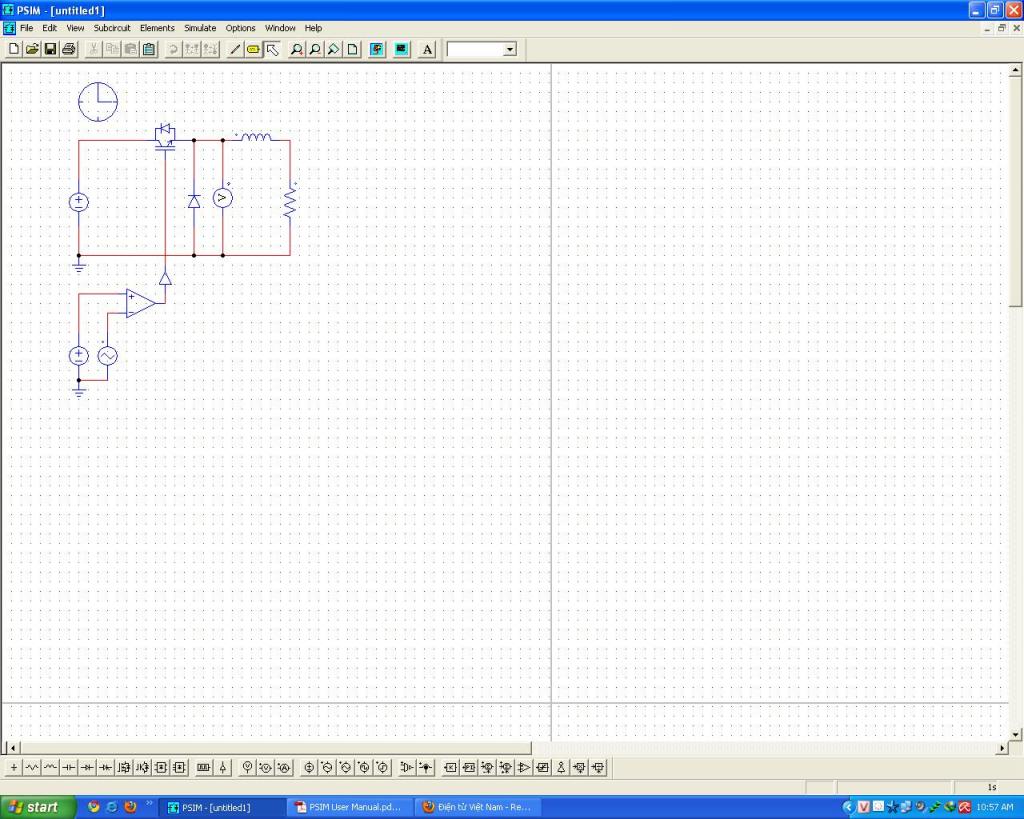
Task: Click the yellow Label tool icon
Action: click(x=253, y=49)
